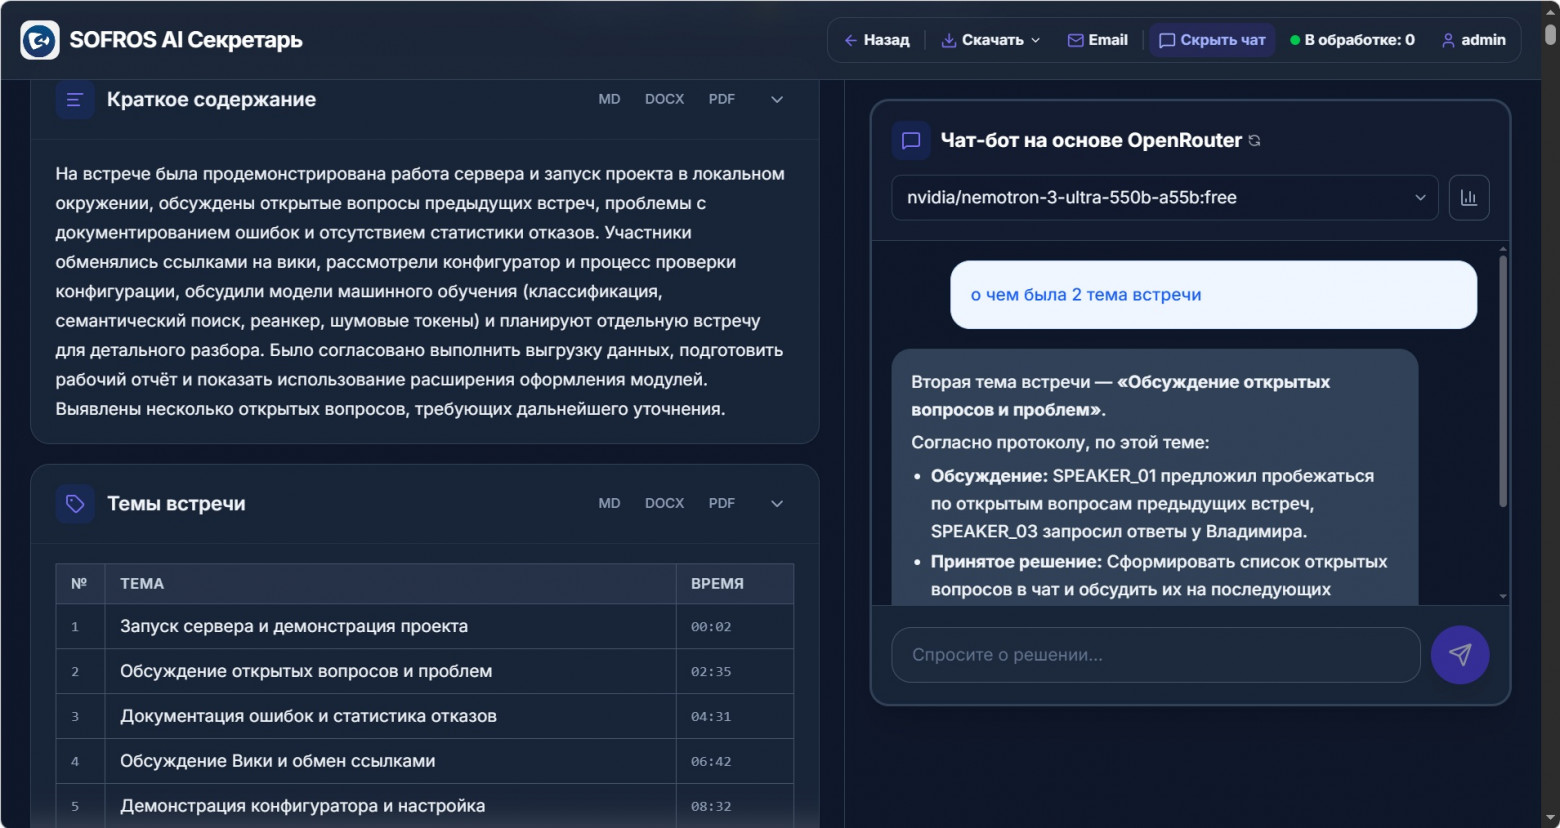Viewport: 1560px width, 828px height.
Task: Open the Скачать download dropdown
Action: (991, 40)
